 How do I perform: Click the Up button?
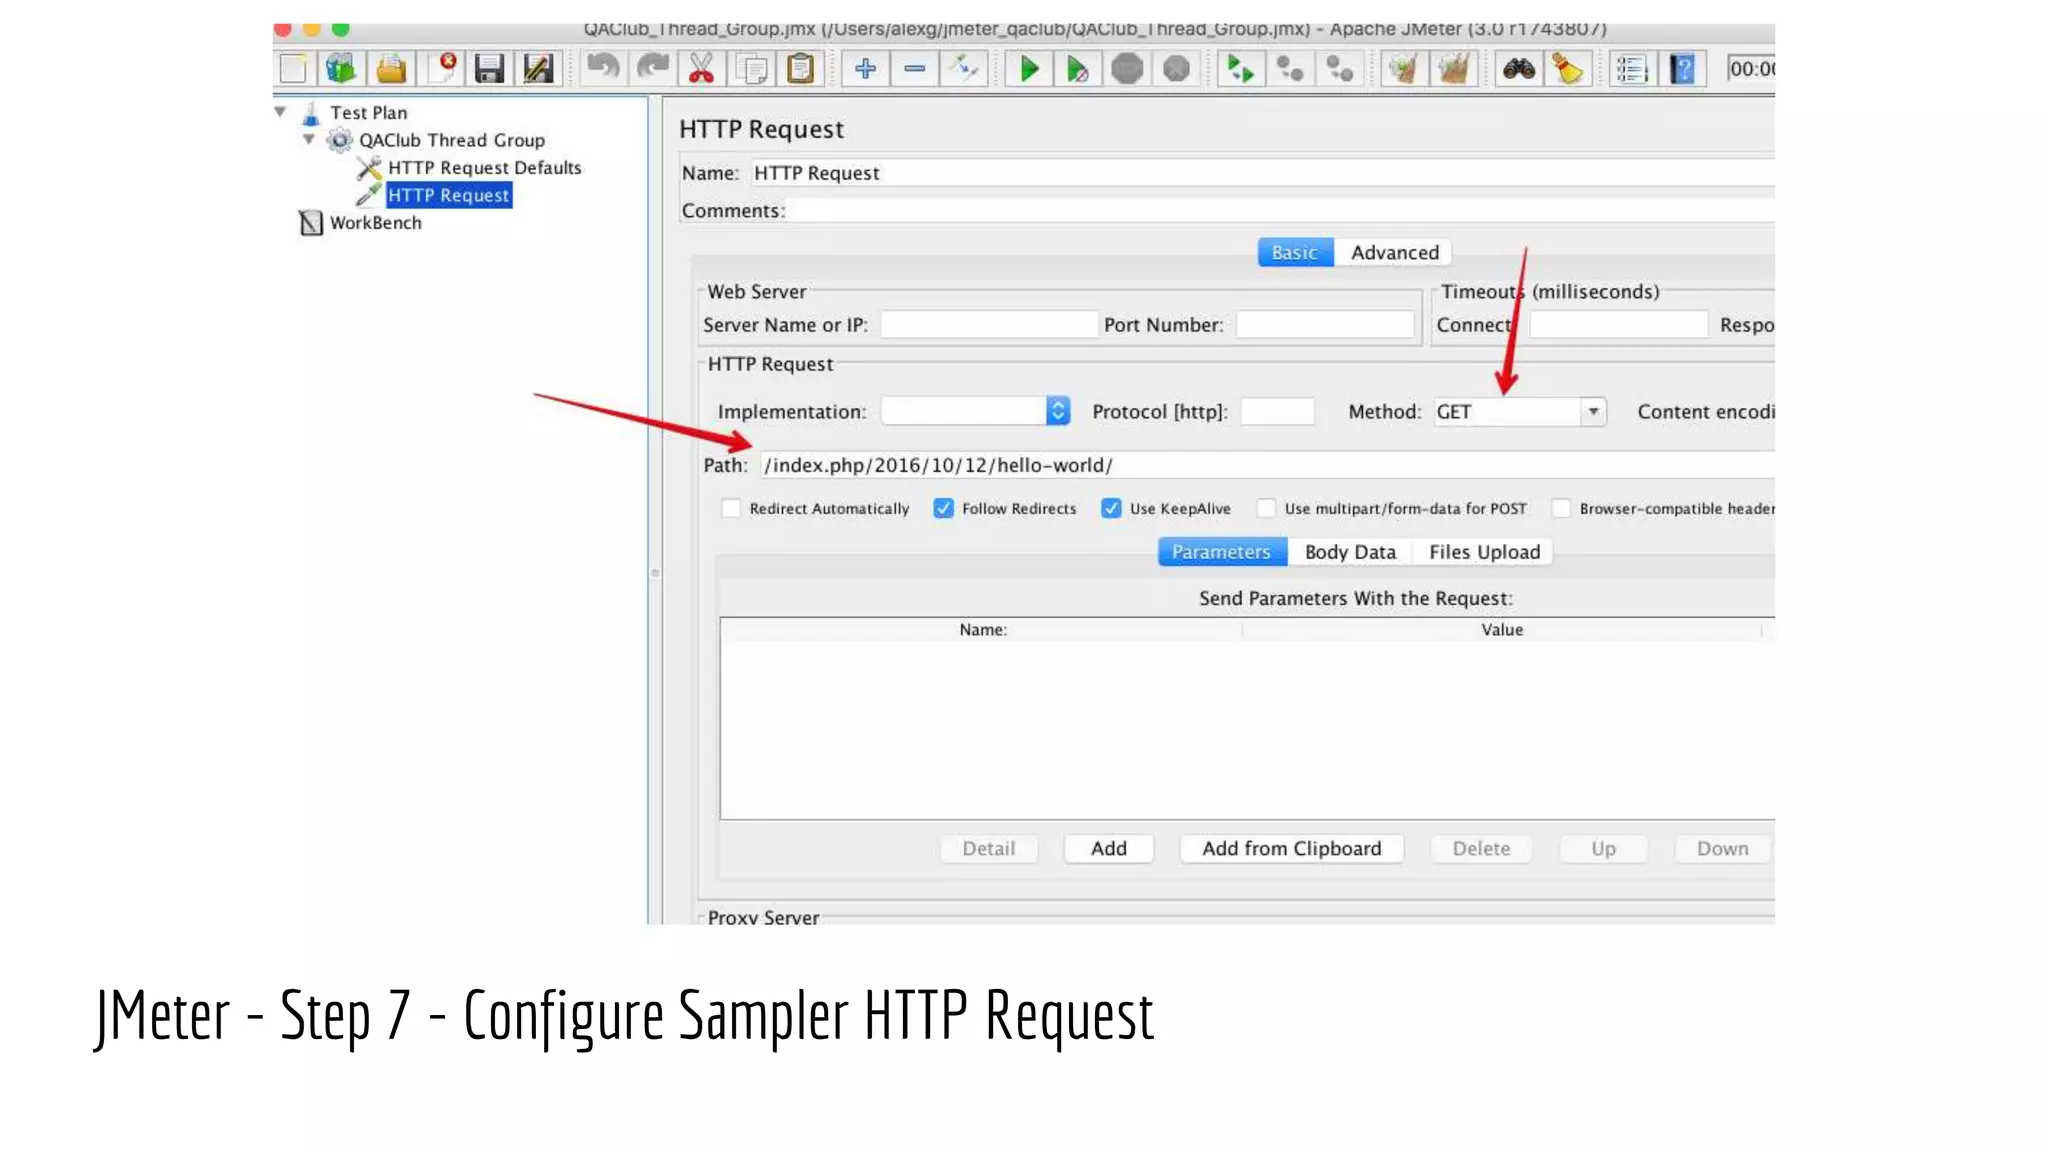1603,849
